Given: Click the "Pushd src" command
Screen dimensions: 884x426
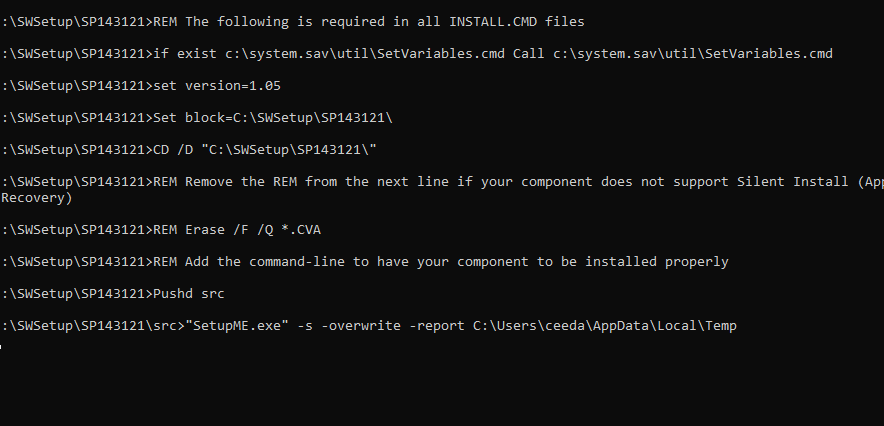Looking at the screenshot, I should point(189,294).
